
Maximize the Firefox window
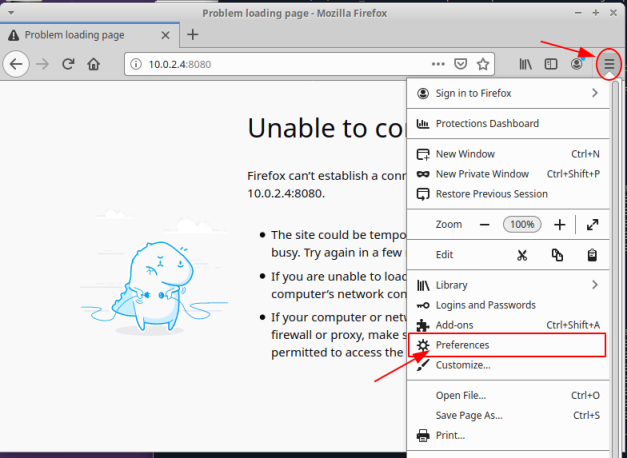point(596,13)
